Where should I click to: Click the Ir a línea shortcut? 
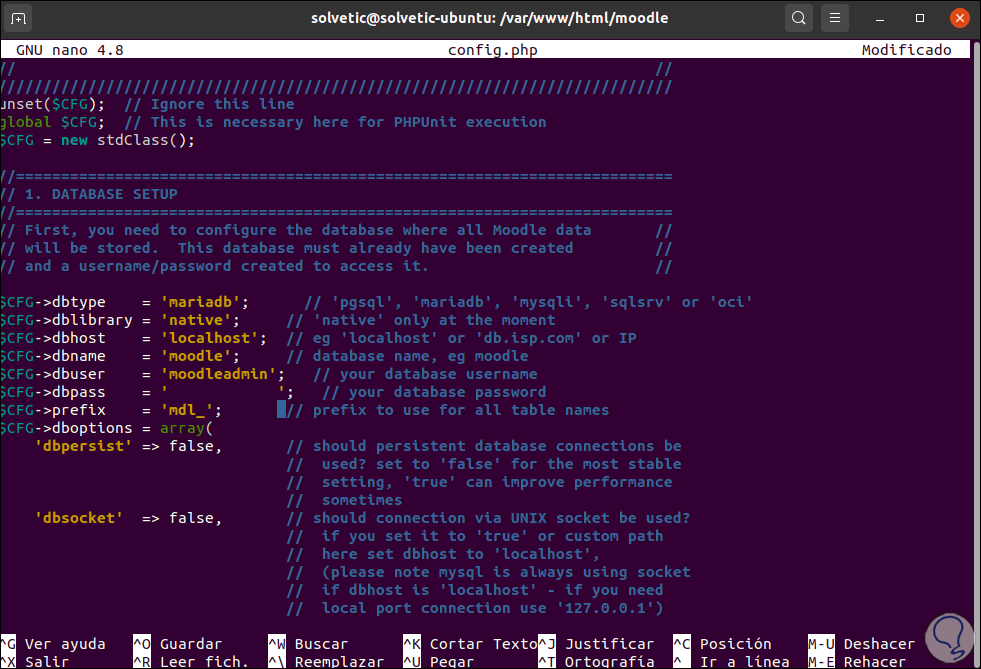pos(731,661)
